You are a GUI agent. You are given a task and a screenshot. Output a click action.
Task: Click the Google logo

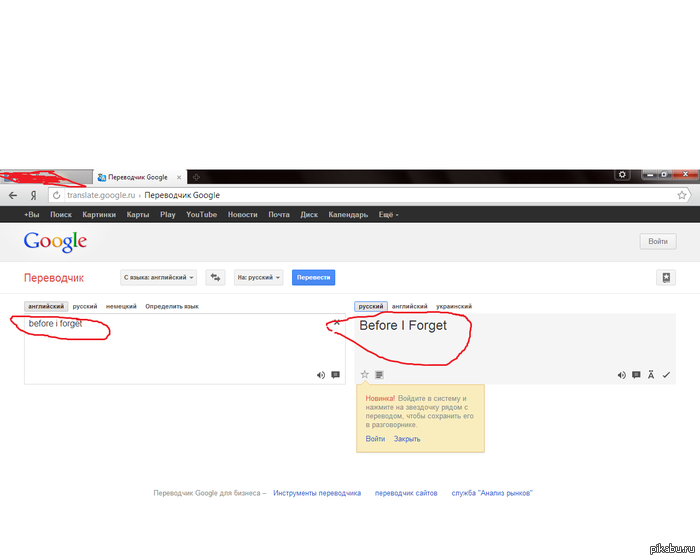tap(55, 242)
